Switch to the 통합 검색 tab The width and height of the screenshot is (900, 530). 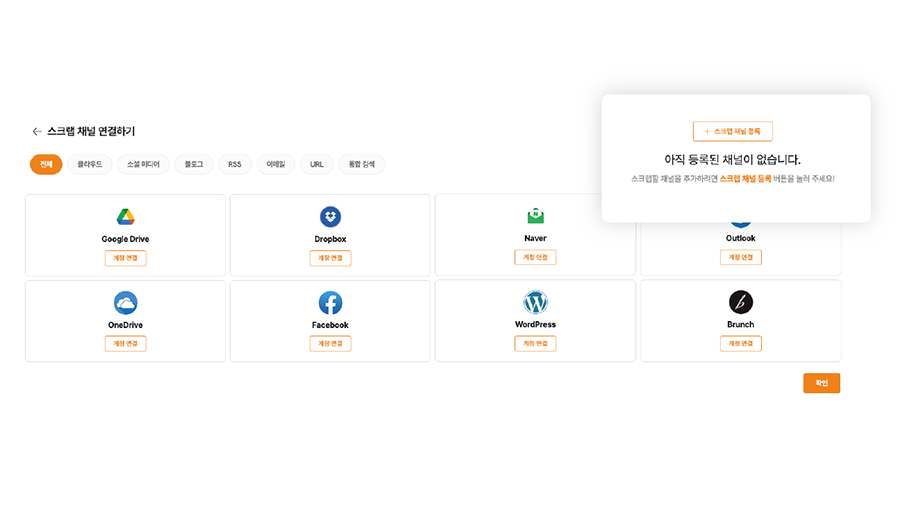[x=361, y=164]
